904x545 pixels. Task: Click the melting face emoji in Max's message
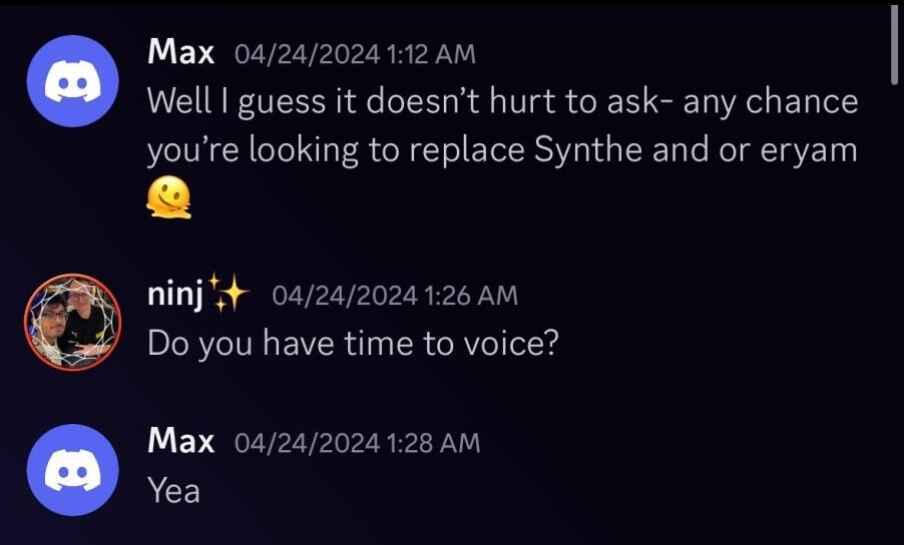168,197
